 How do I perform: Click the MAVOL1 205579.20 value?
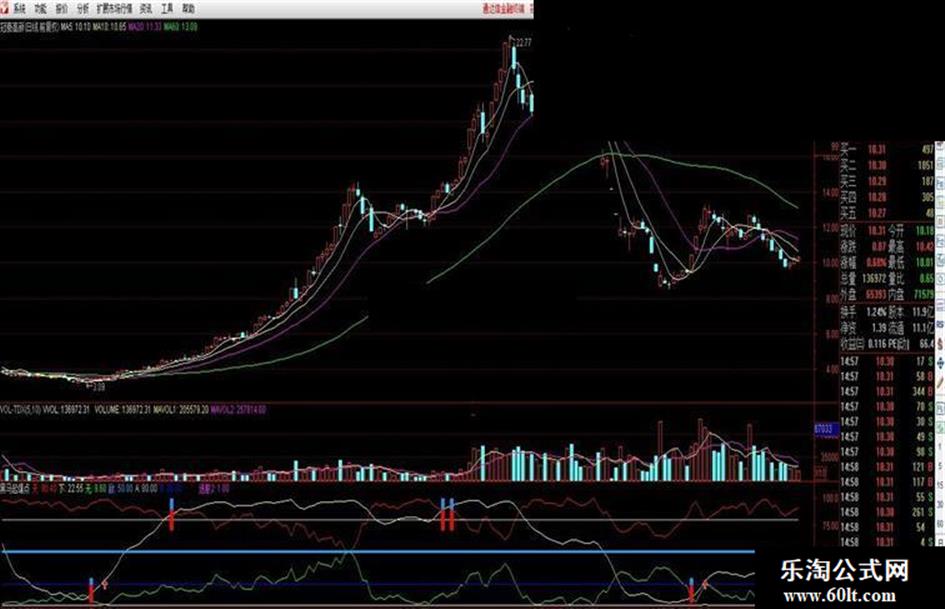coord(181,409)
